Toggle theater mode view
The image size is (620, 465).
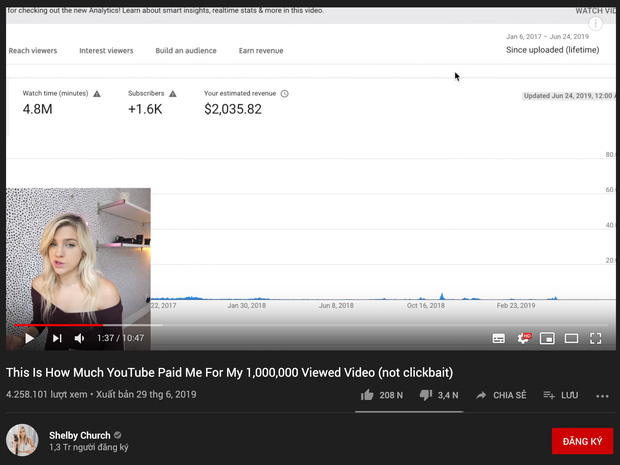click(571, 339)
